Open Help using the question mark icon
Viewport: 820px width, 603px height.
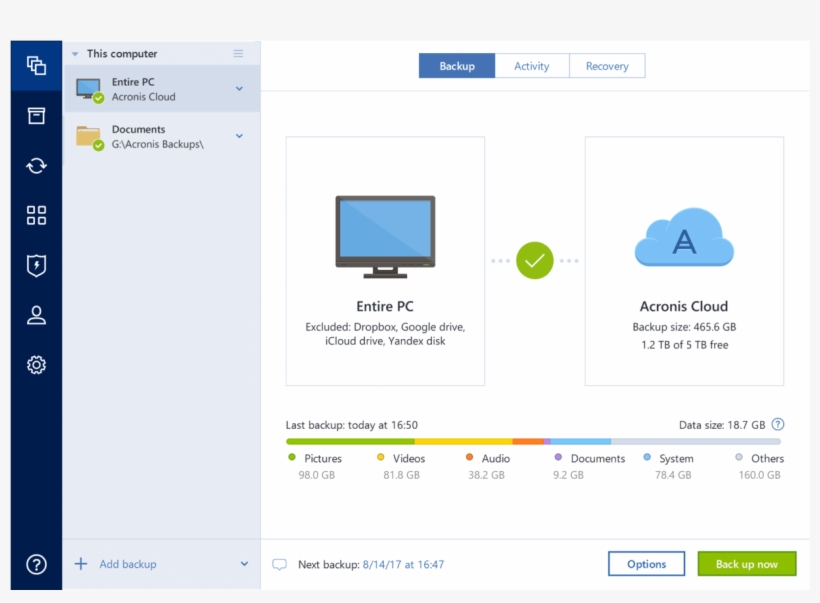pyautogui.click(x=36, y=563)
